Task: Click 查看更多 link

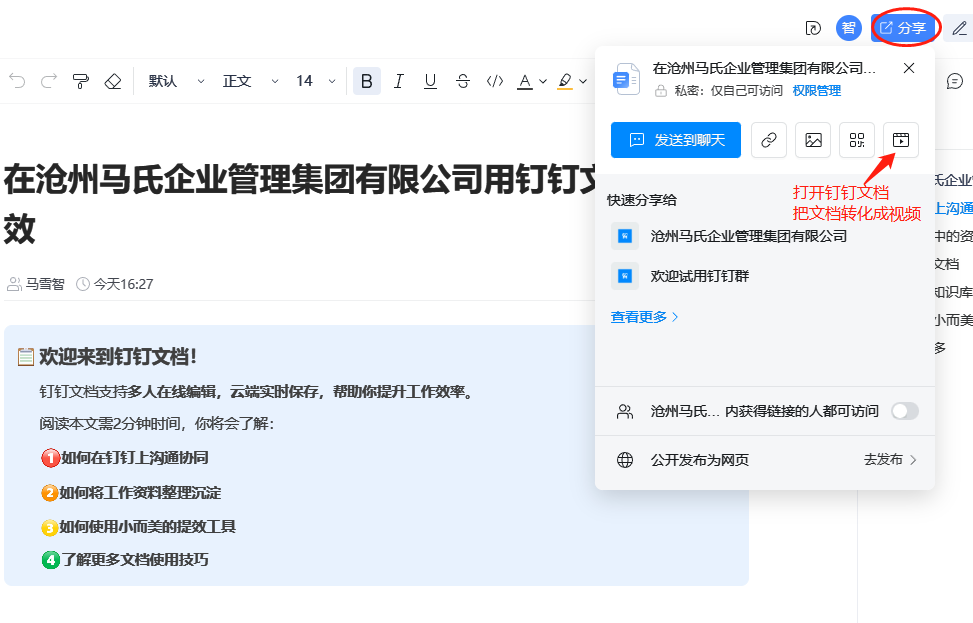Action: point(644,317)
